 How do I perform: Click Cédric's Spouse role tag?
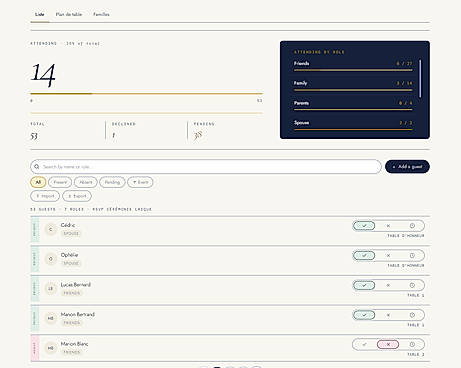tap(71, 234)
